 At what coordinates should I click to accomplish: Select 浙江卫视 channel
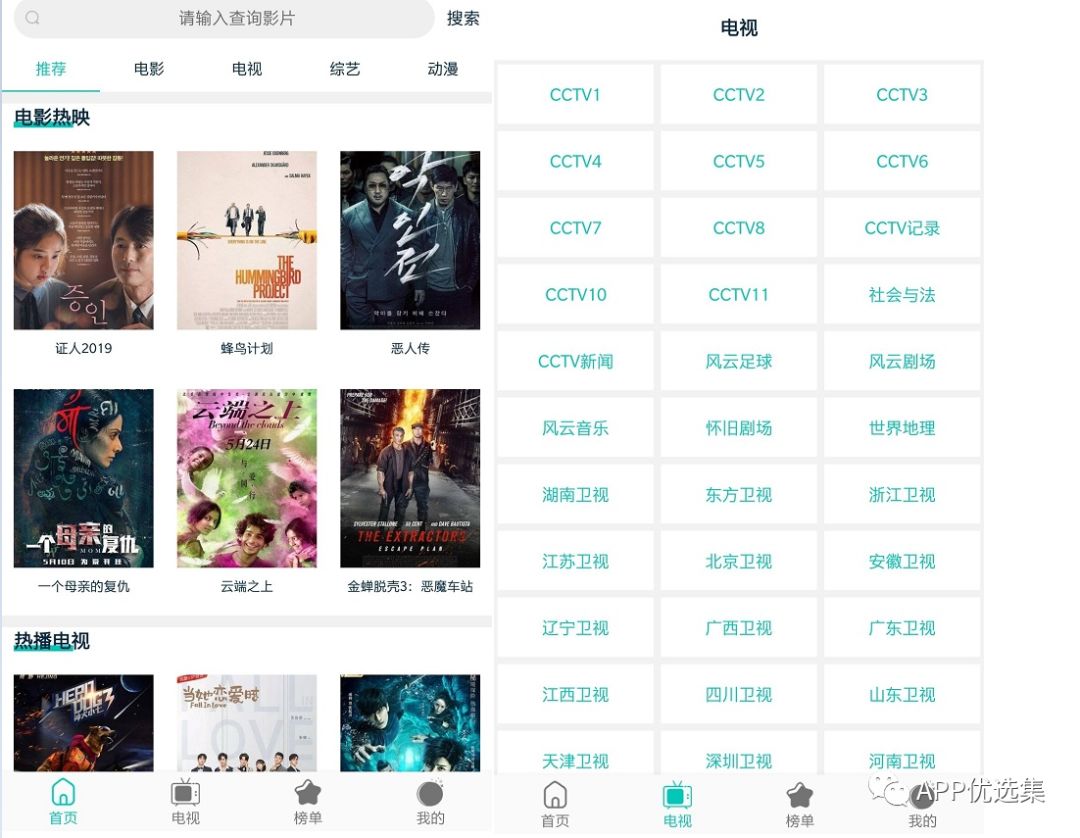(x=902, y=495)
